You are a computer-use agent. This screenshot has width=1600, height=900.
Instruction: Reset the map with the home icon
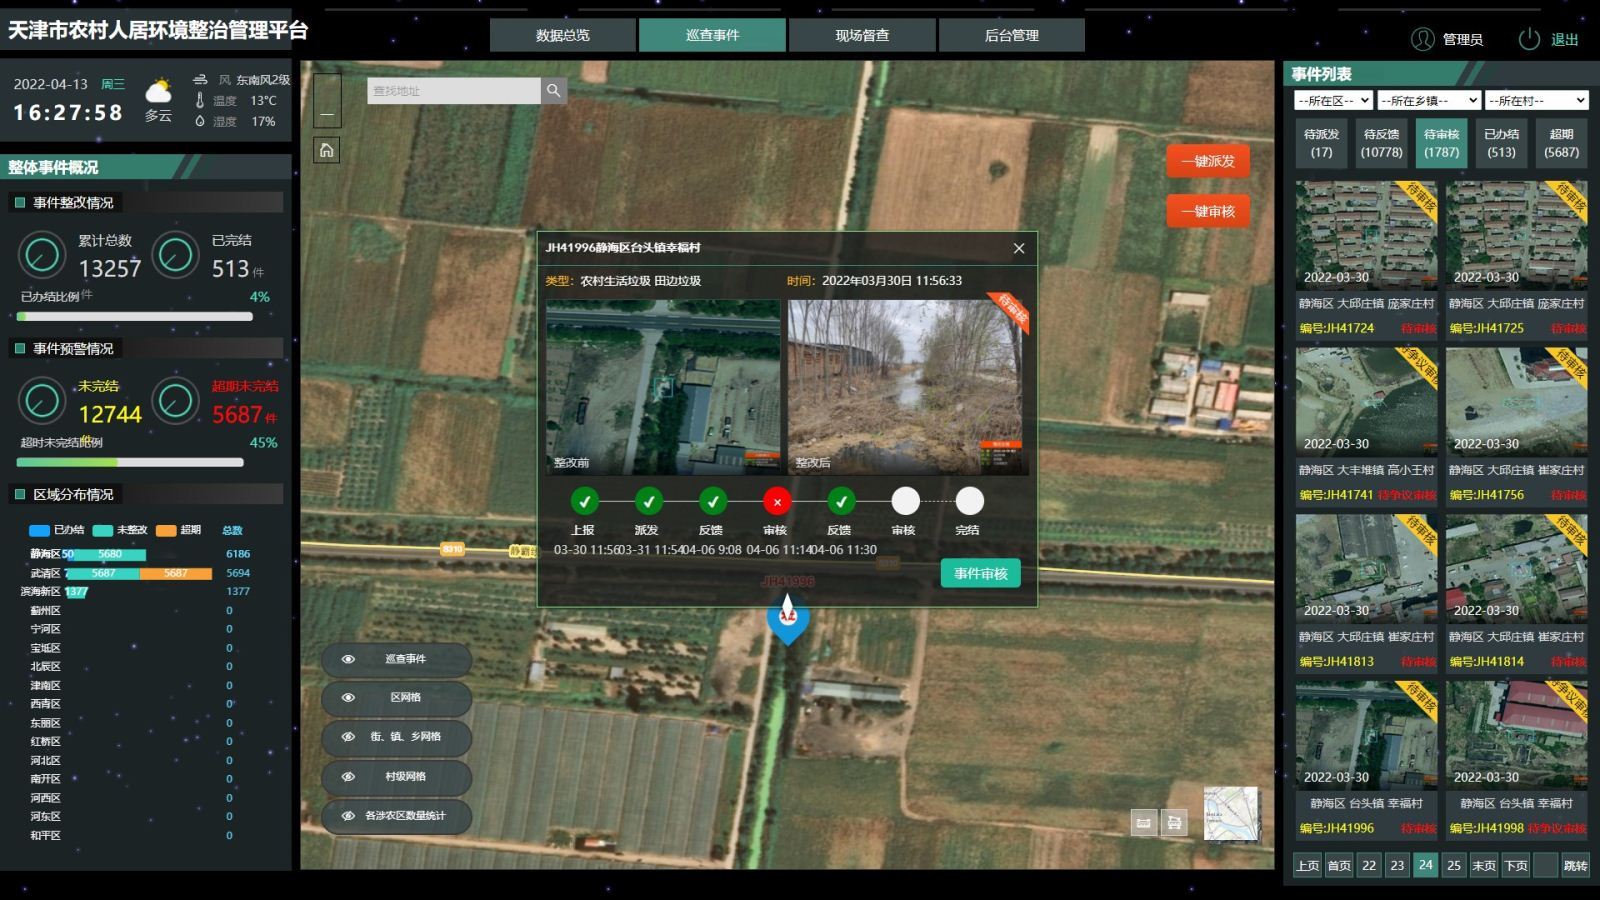(x=326, y=150)
